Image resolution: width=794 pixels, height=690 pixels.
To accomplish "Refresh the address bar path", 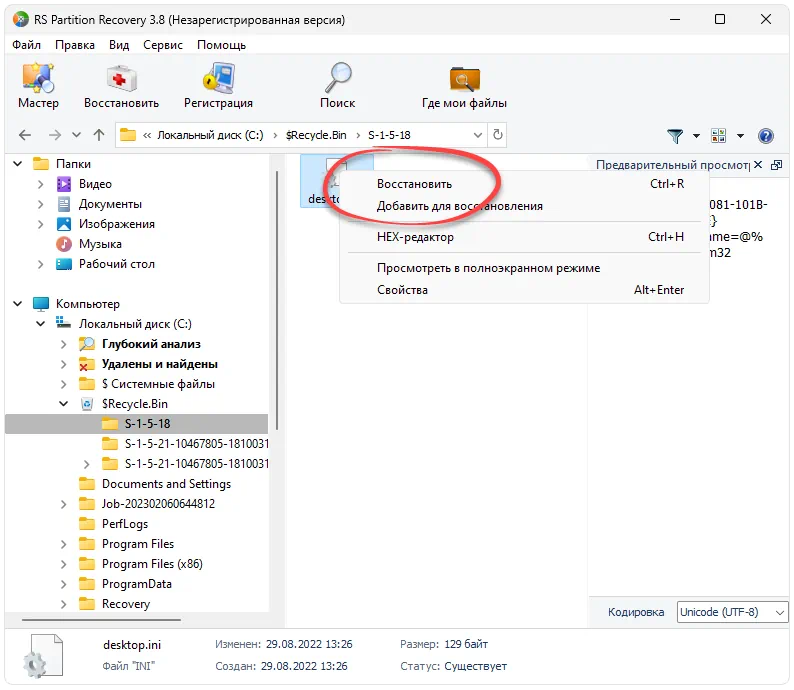I will pos(498,135).
